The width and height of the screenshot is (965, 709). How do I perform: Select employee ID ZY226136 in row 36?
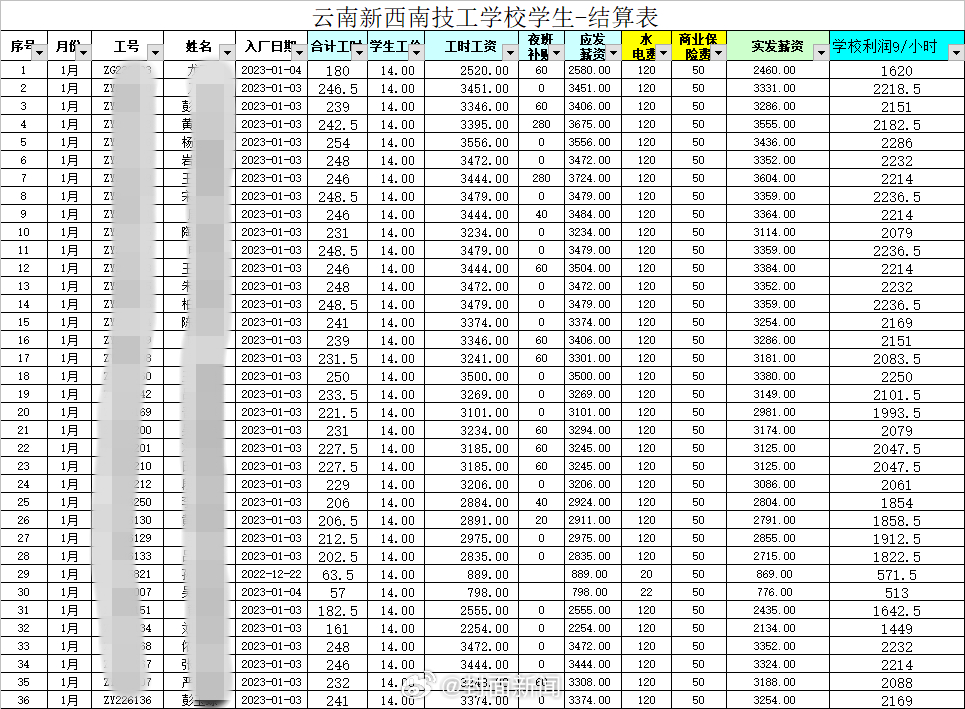pyautogui.click(x=127, y=700)
